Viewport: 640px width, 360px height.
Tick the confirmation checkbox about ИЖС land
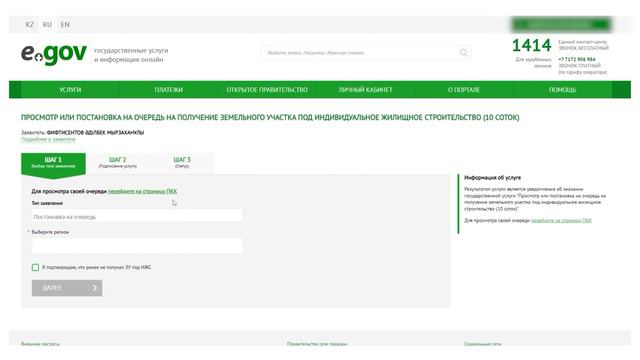pos(36,267)
